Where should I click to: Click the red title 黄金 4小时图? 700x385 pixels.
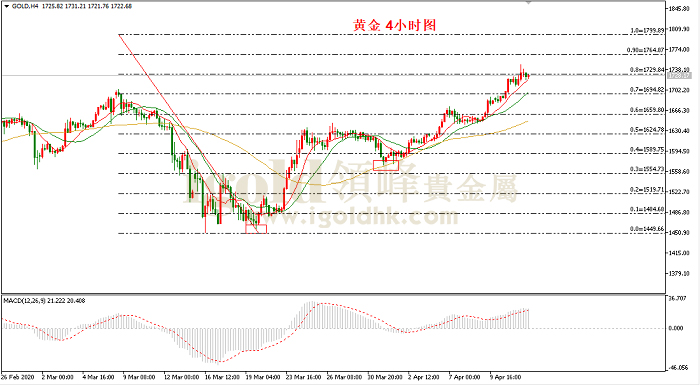tap(395, 25)
